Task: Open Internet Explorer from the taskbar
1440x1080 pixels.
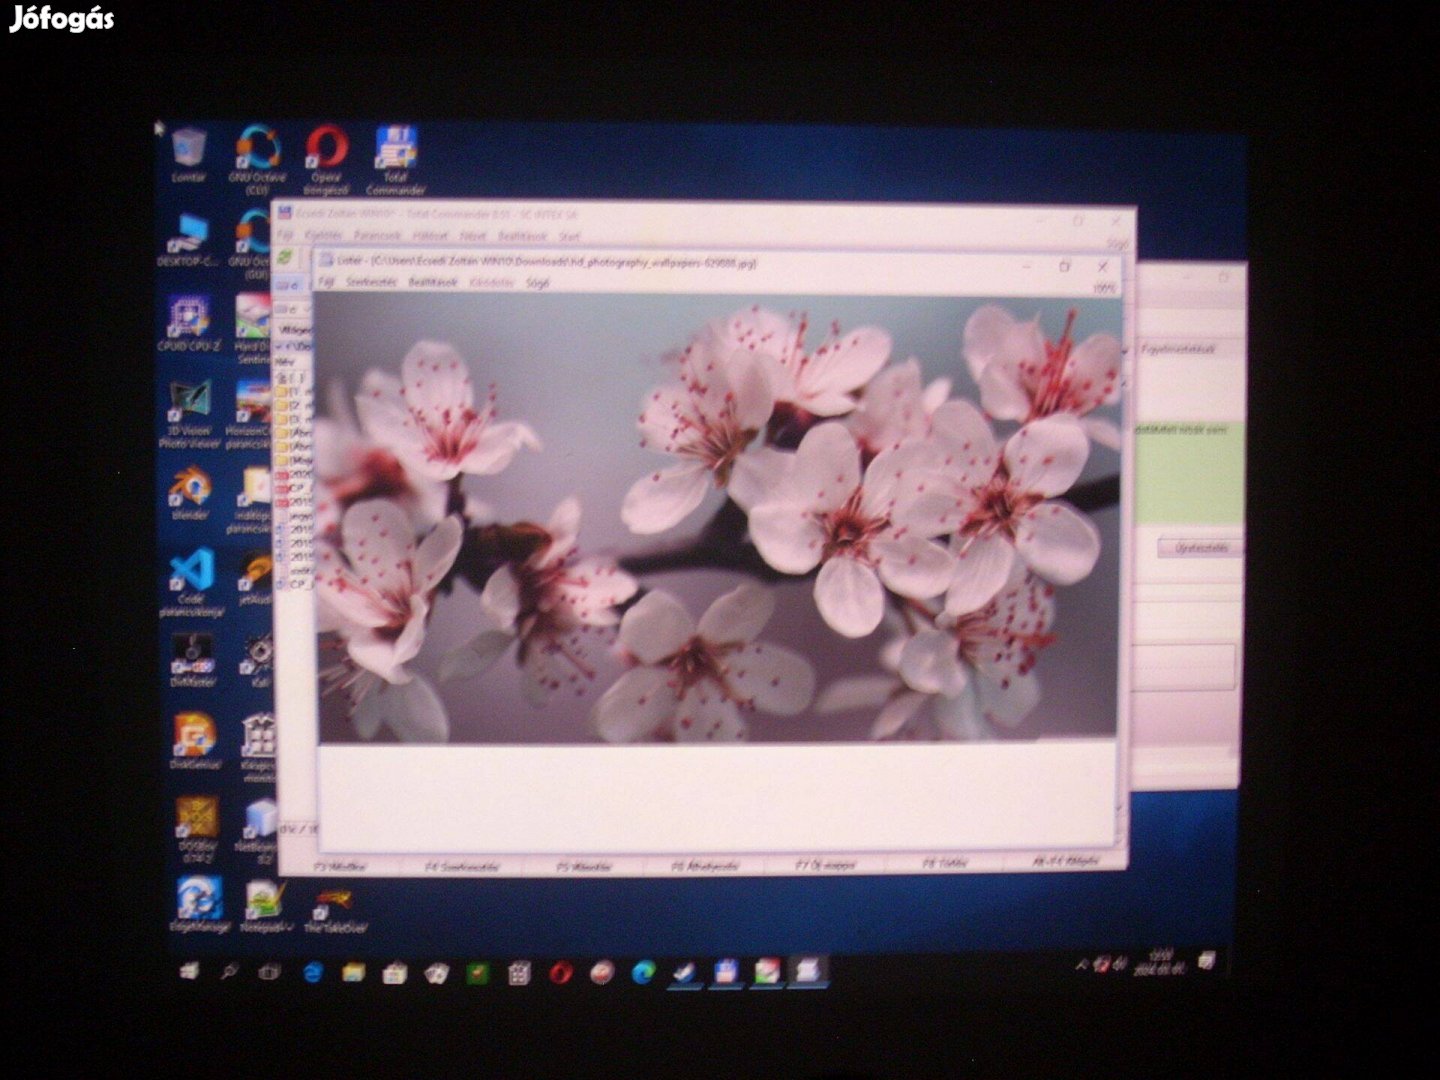Action: [x=312, y=972]
